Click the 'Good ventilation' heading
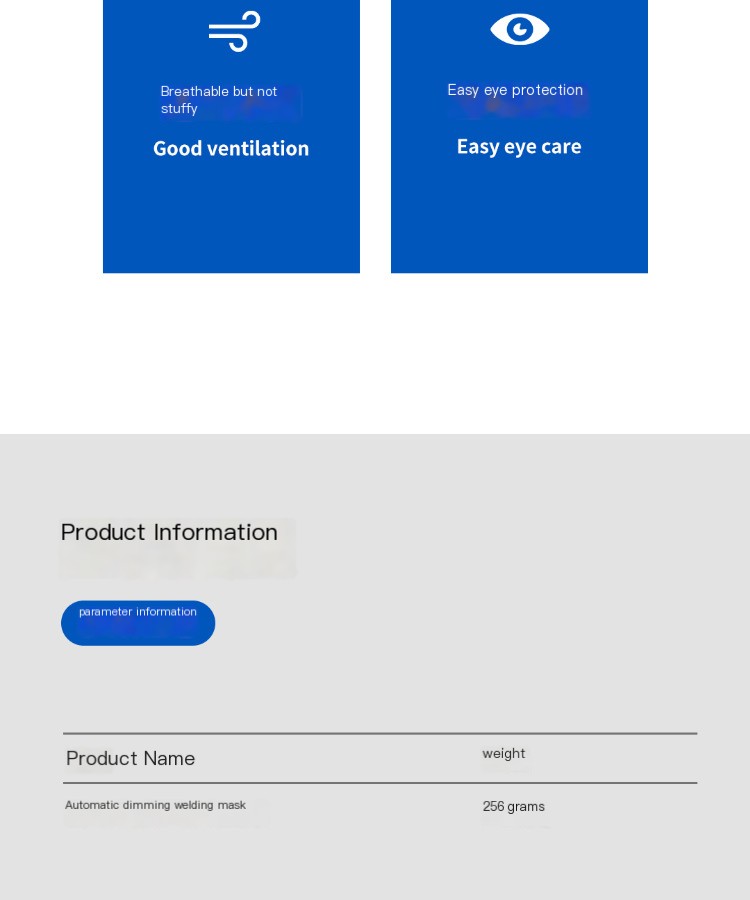Image resolution: width=750 pixels, height=900 pixels. 231,149
